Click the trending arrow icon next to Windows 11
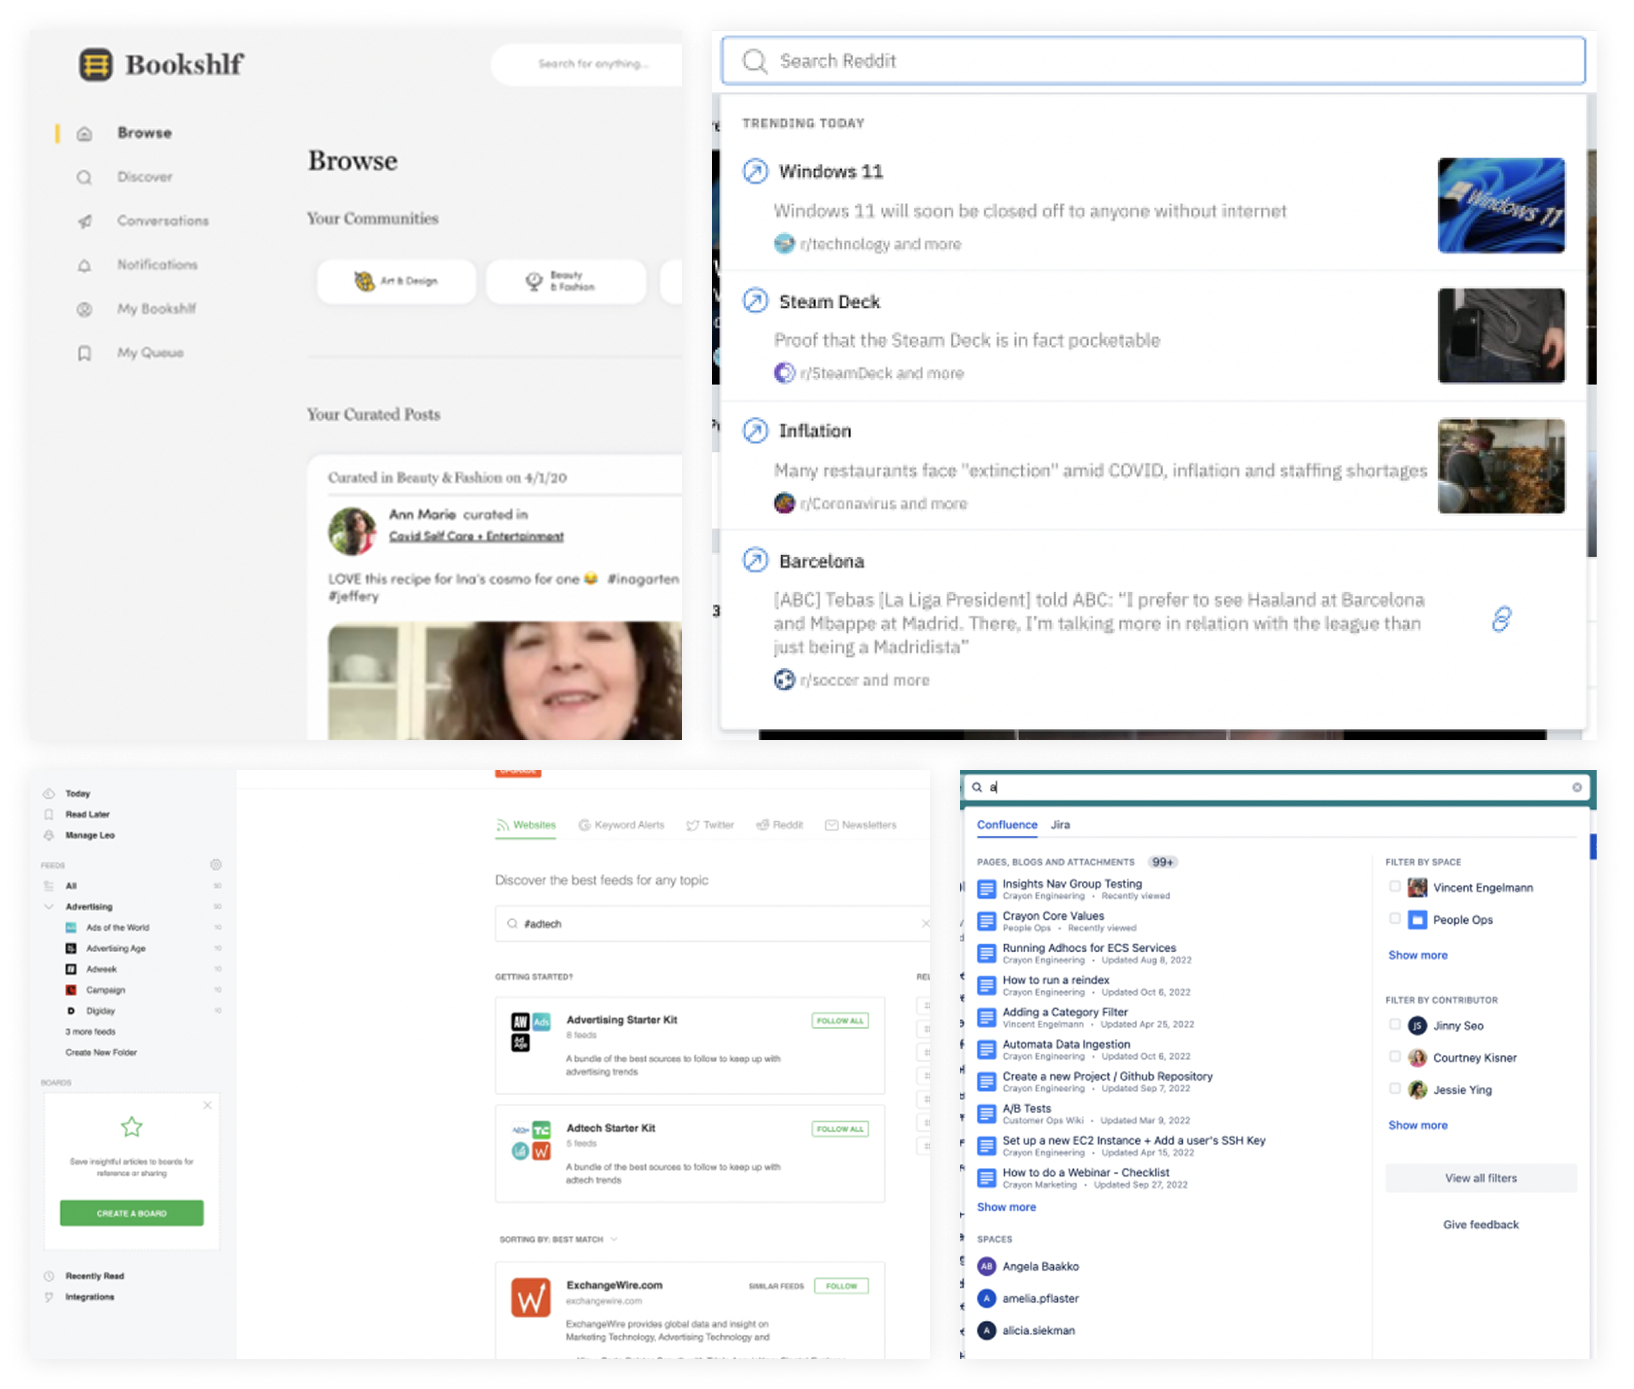The height and width of the screenshot is (1389, 1634). [757, 170]
